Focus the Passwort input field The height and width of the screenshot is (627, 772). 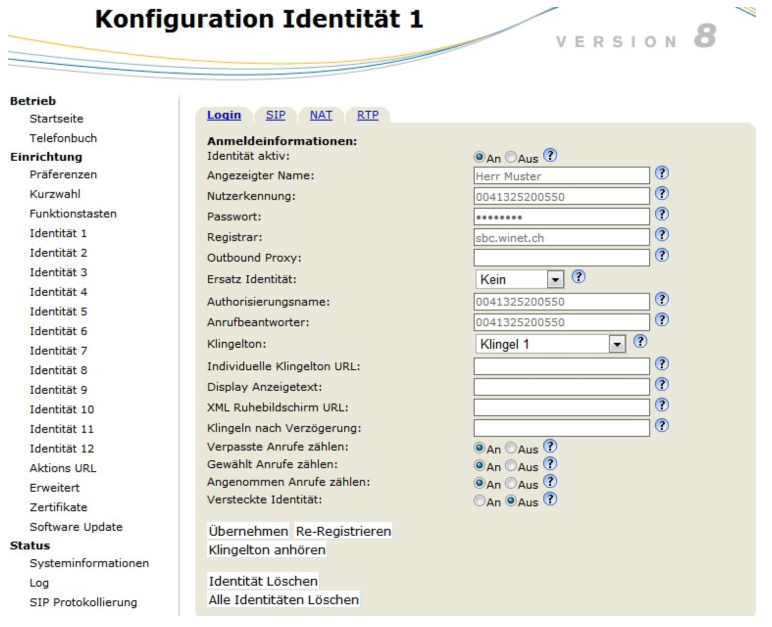561,217
